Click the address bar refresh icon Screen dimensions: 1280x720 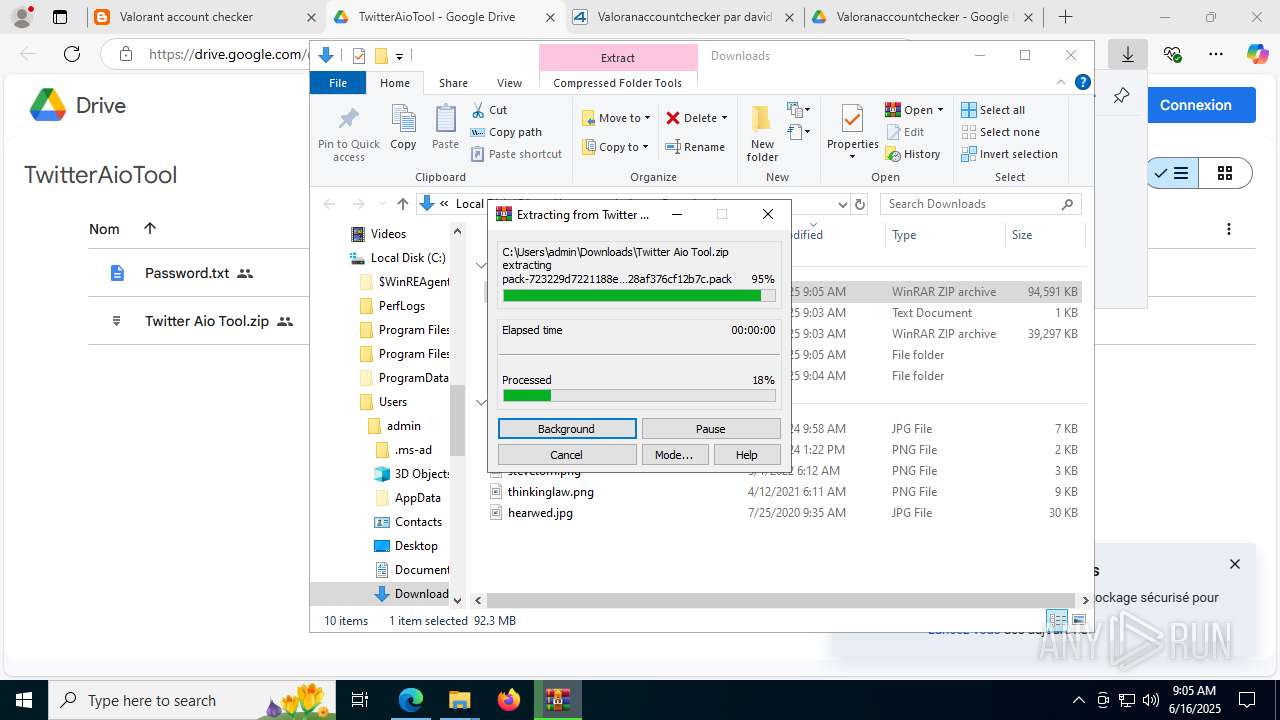pos(860,204)
